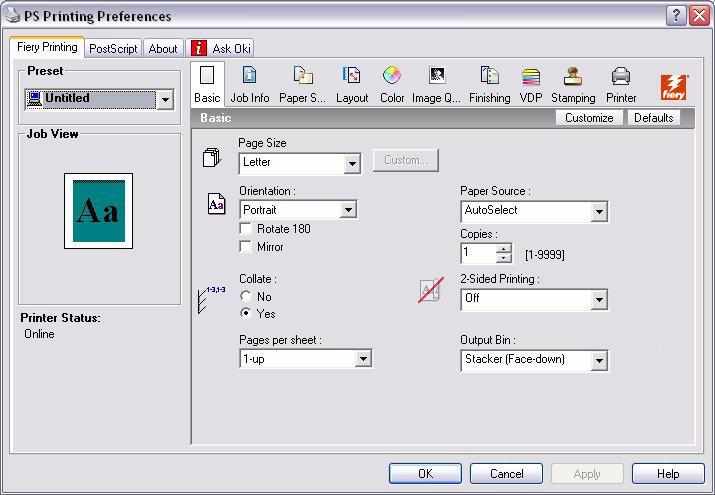Confirm with the OK button

pyautogui.click(x=425, y=474)
